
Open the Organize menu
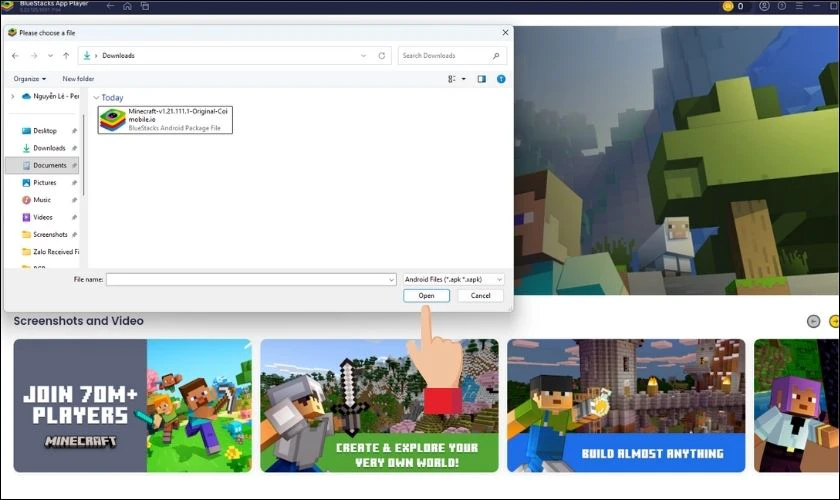click(29, 79)
